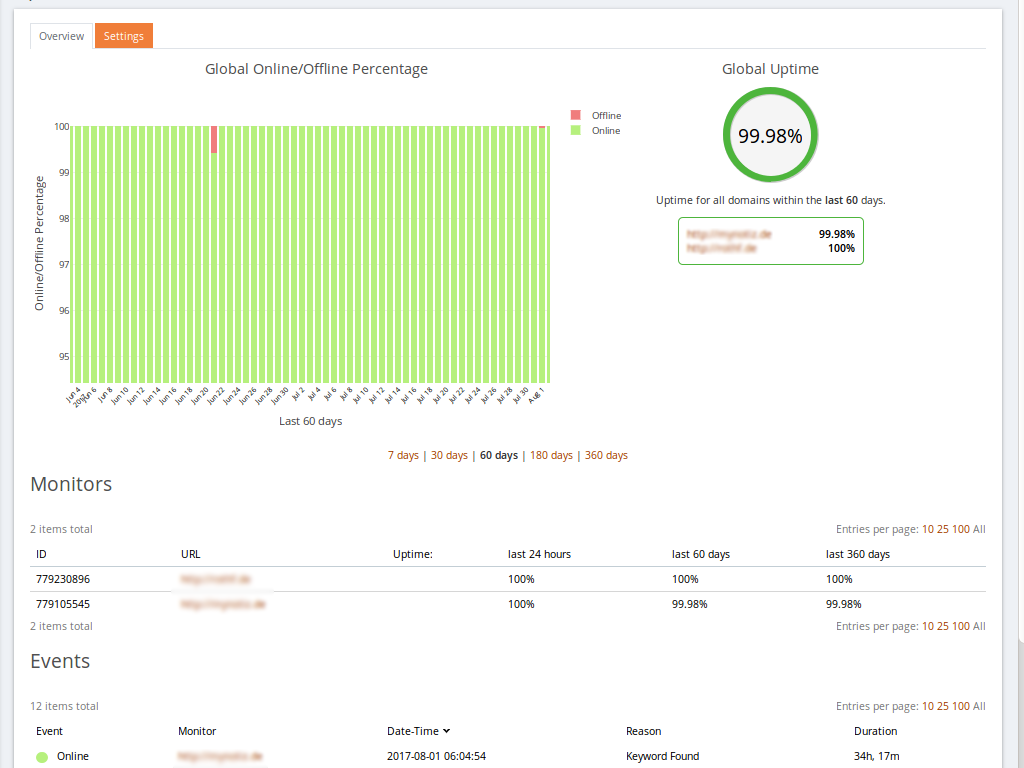
Task: Select the red offline bar segment at Jun 22
Action: (214, 140)
